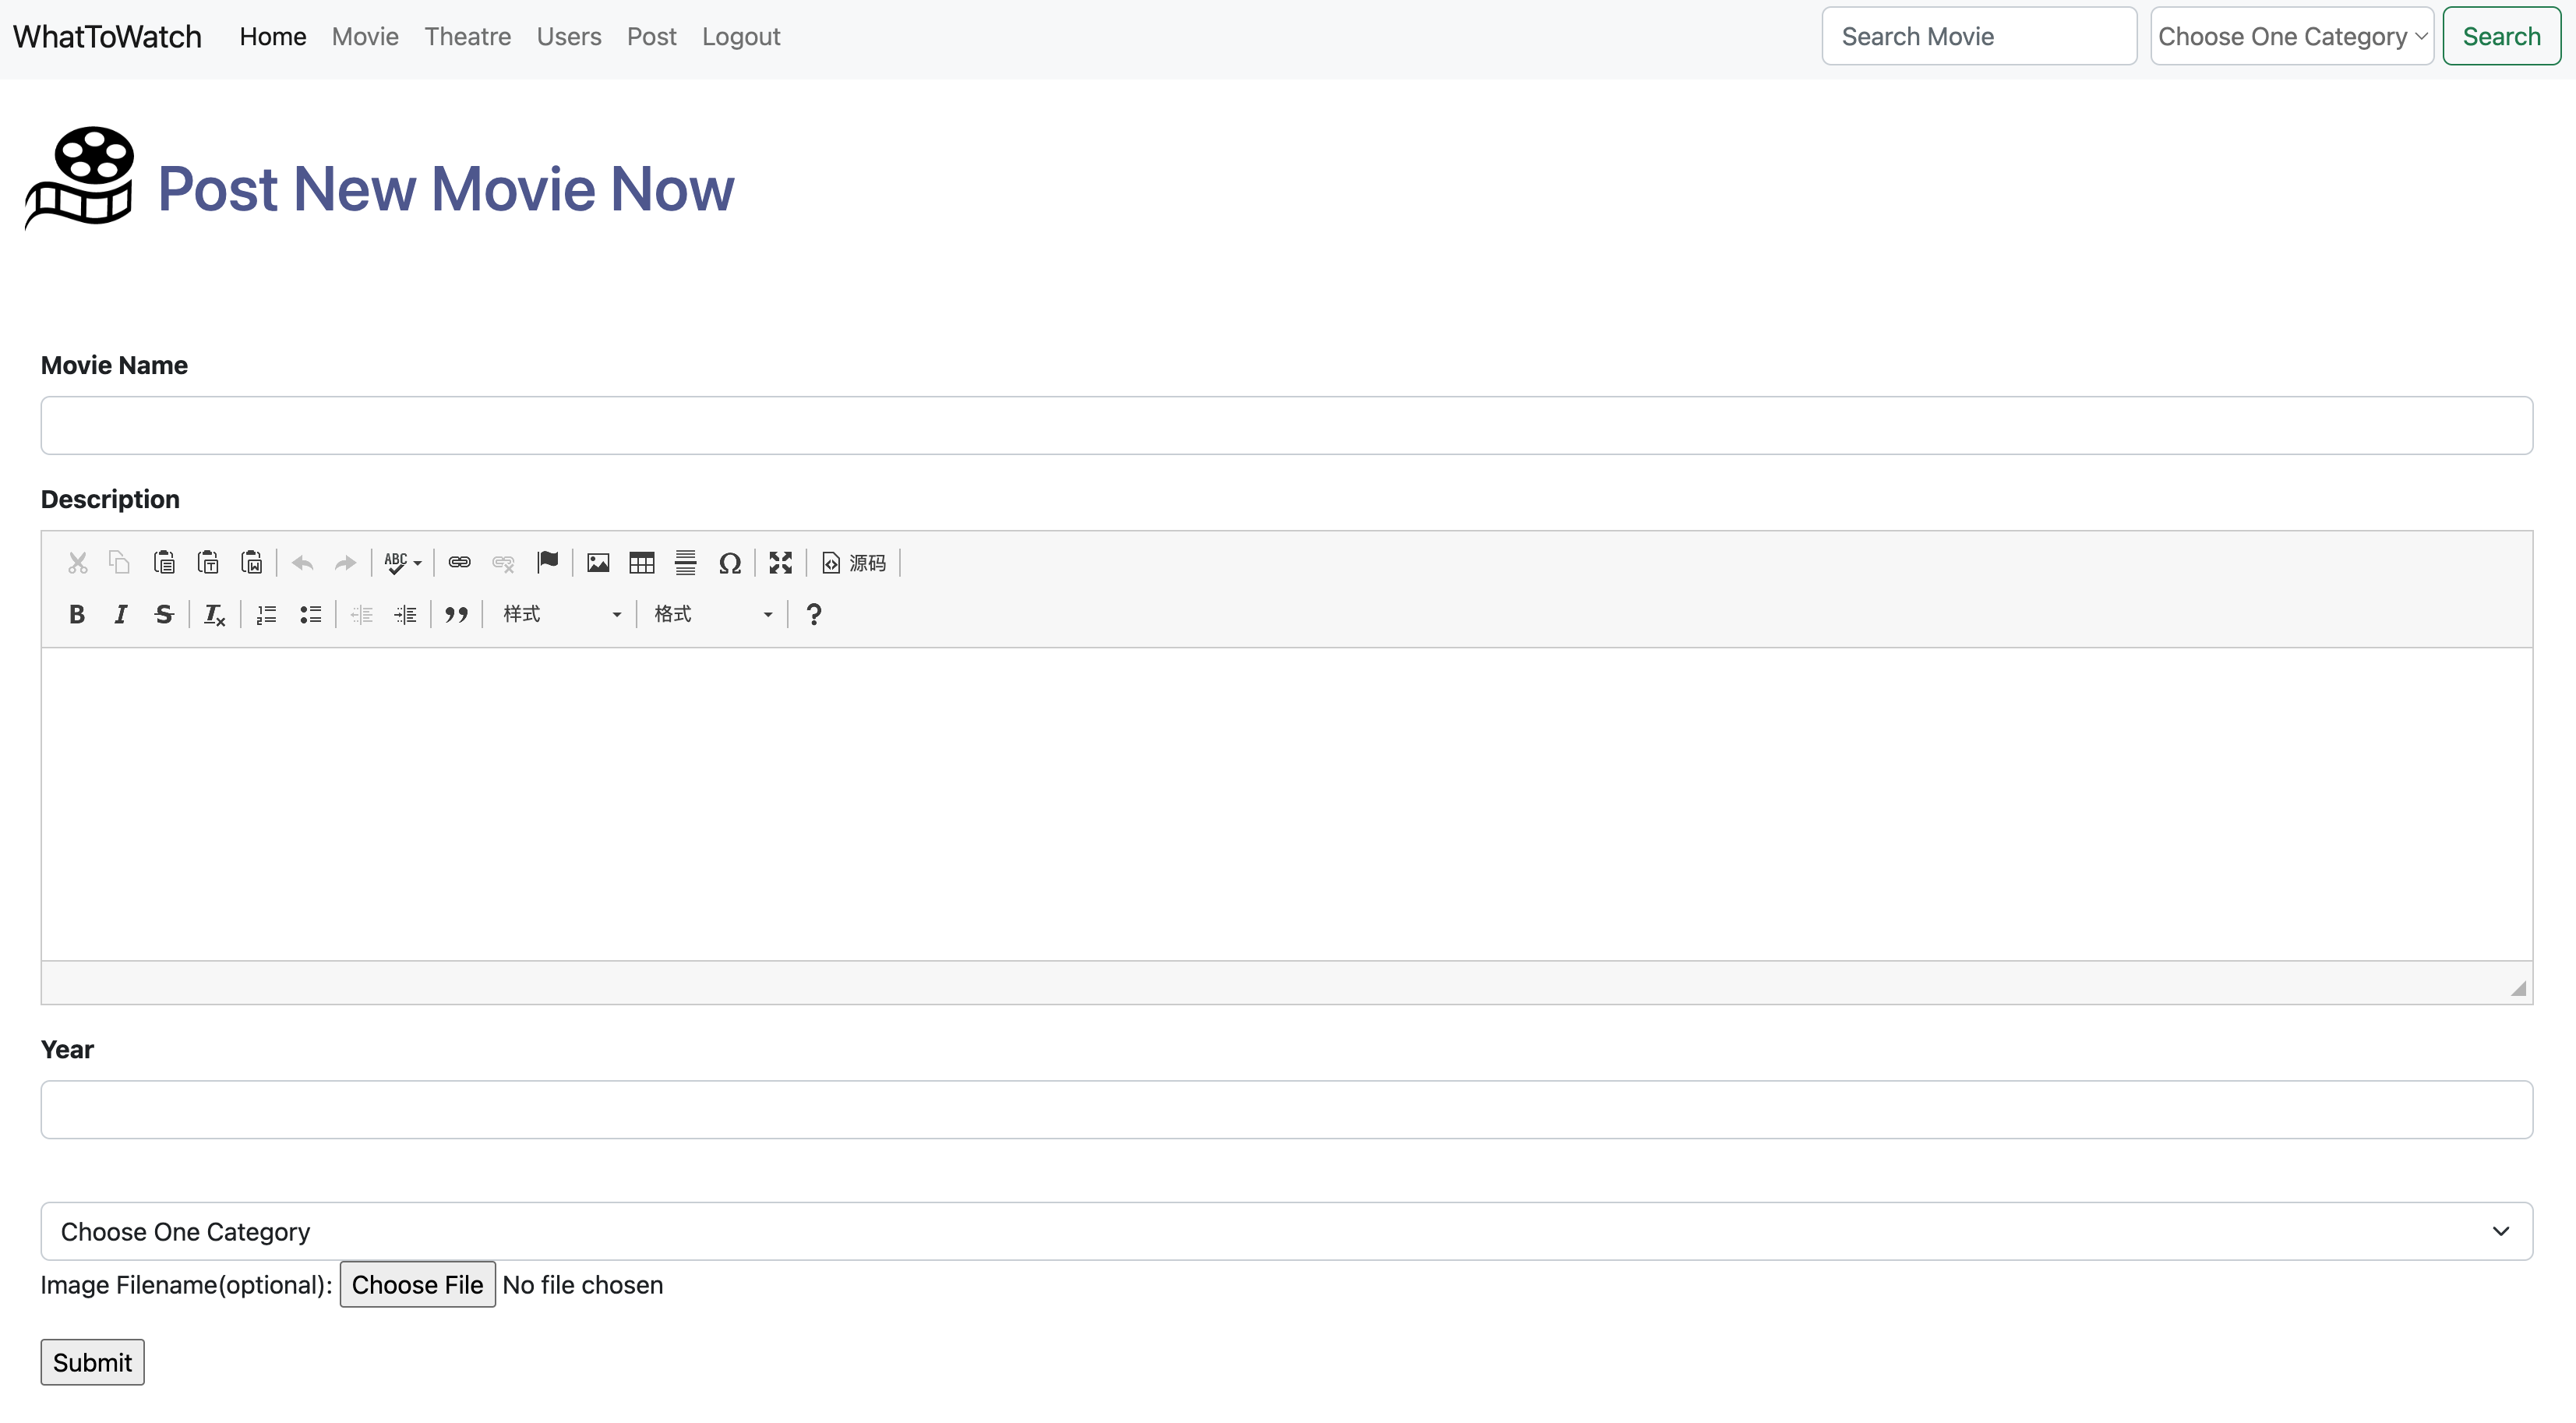2576x1423 pixels.
Task: Click the Undo arrow in editor
Action: click(302, 563)
